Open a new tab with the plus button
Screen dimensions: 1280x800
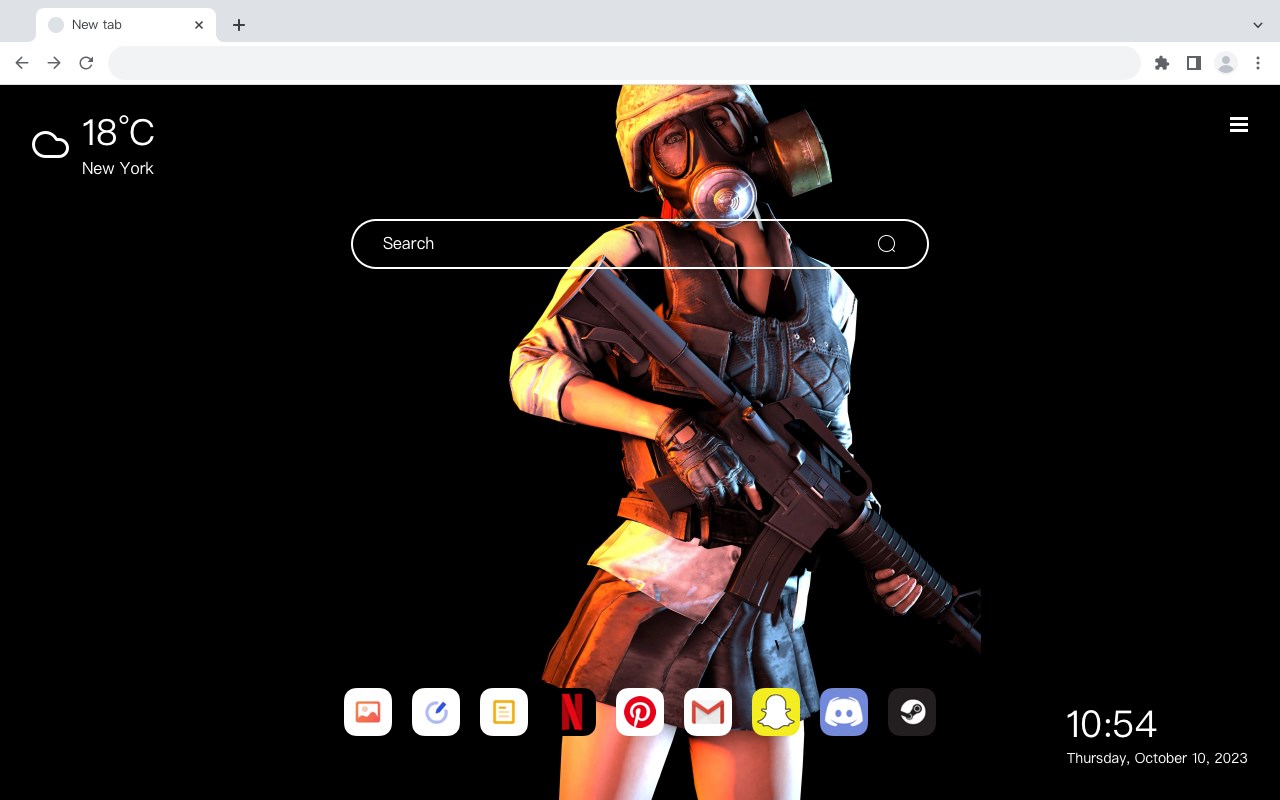tap(239, 25)
